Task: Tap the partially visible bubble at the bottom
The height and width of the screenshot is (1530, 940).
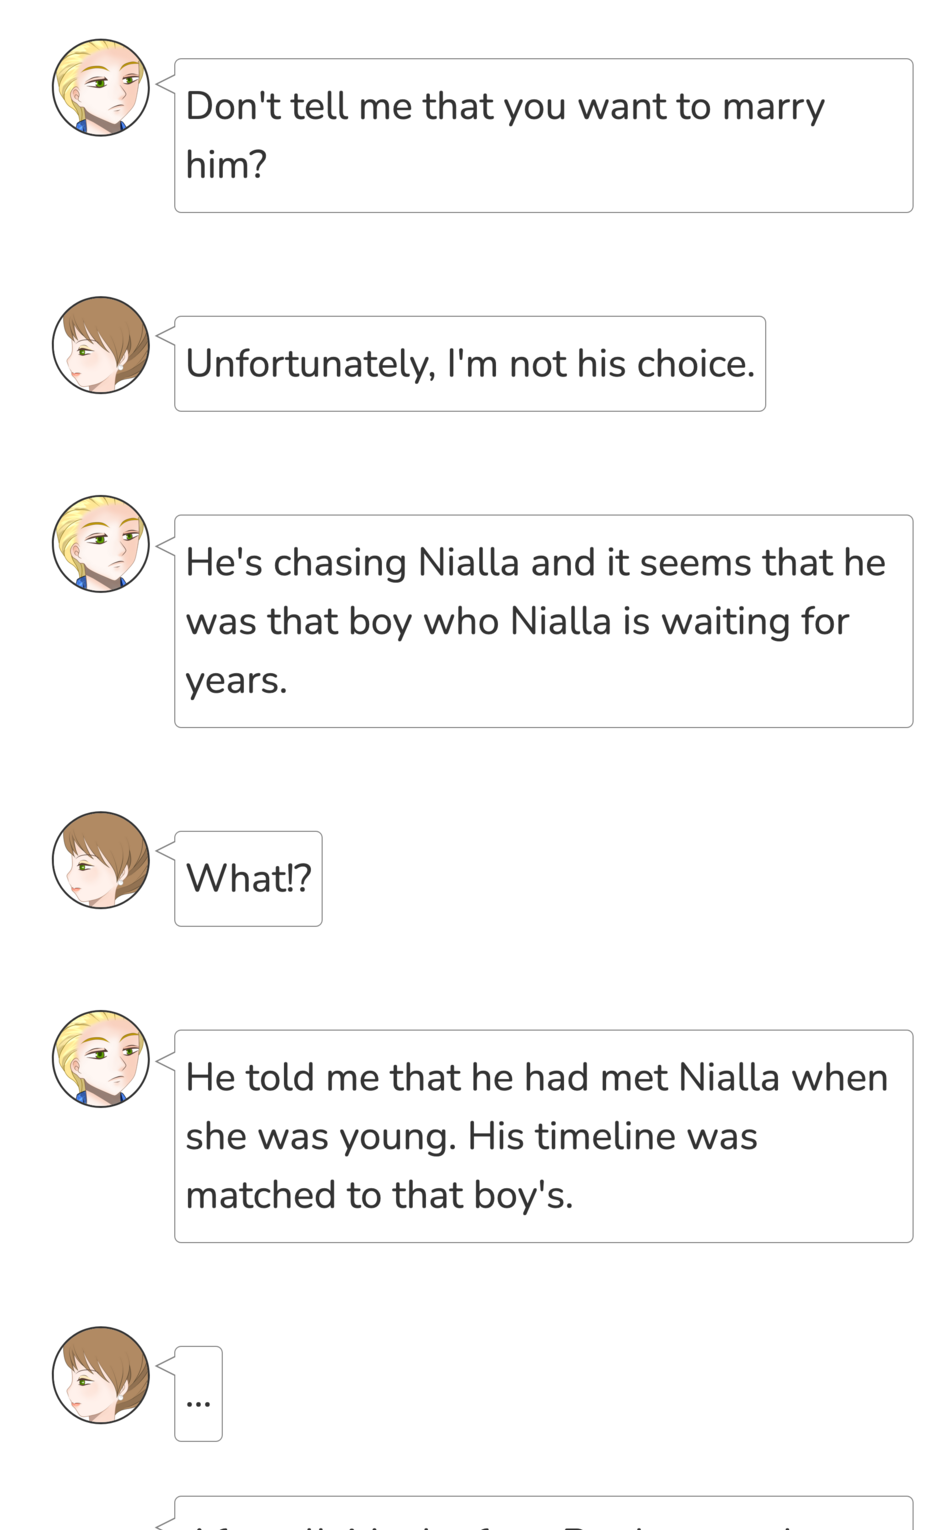Action: 543,1515
